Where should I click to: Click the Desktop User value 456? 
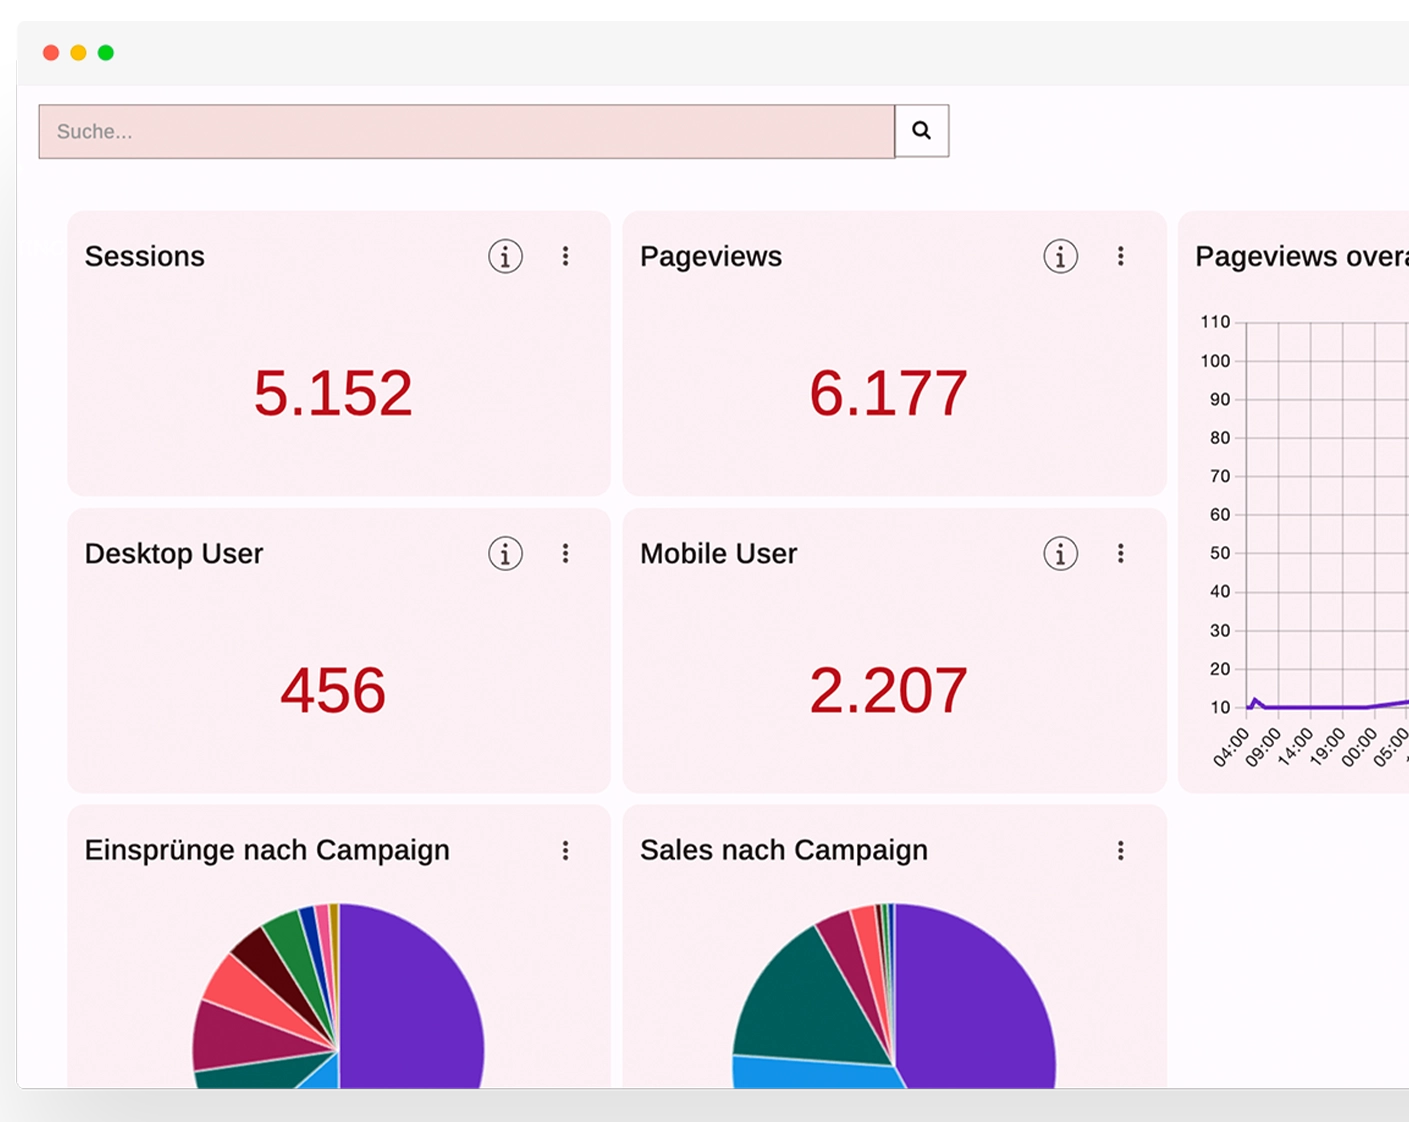pos(333,690)
